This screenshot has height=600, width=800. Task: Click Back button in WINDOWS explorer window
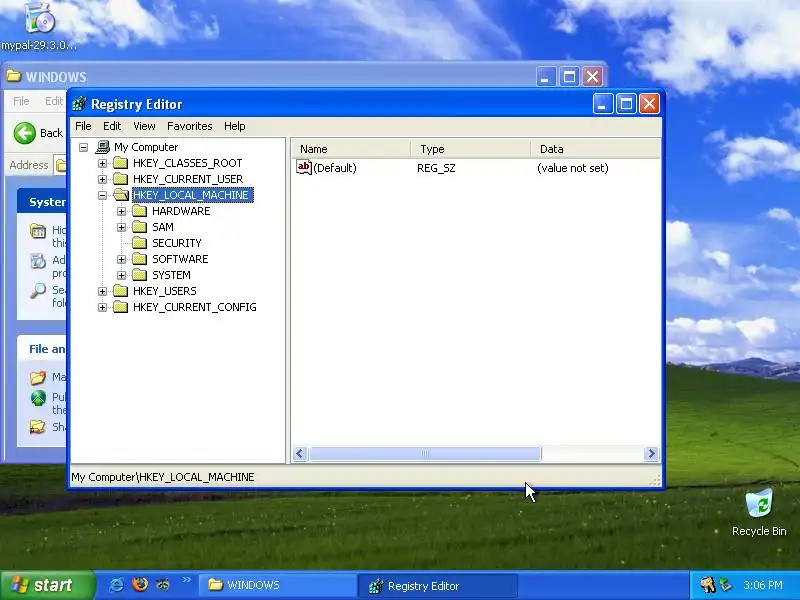click(x=38, y=133)
